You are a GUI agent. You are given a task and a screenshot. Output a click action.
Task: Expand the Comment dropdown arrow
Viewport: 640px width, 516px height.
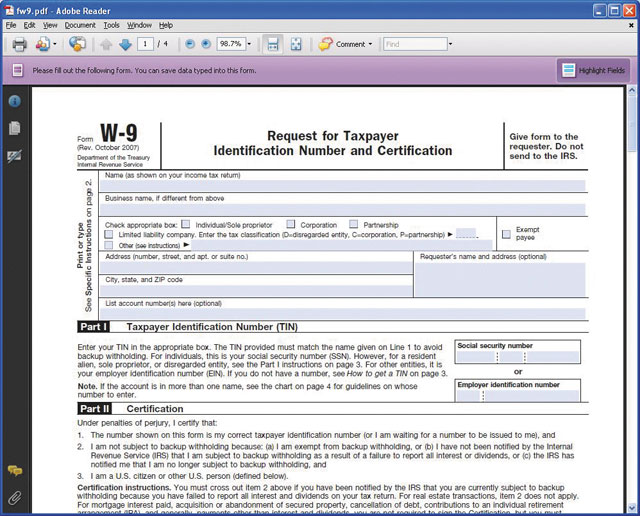pos(370,44)
